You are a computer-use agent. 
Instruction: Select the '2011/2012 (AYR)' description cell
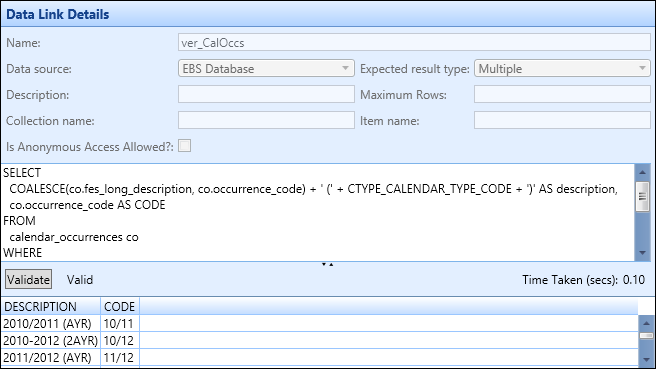pos(51,358)
